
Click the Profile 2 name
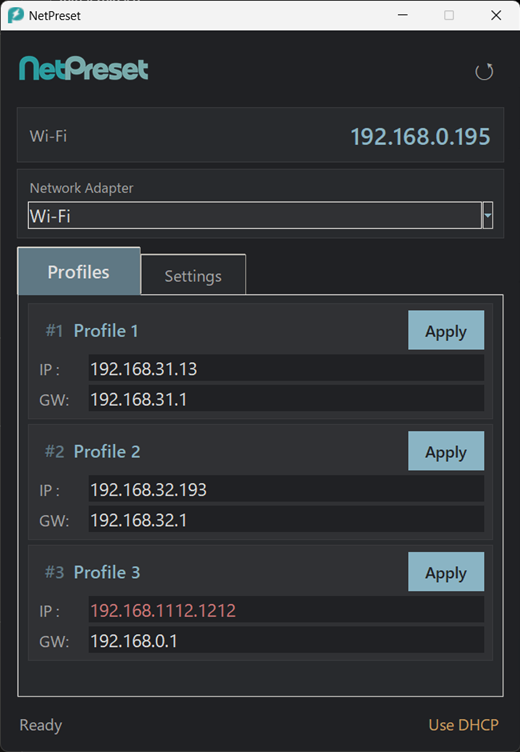[x=107, y=451]
